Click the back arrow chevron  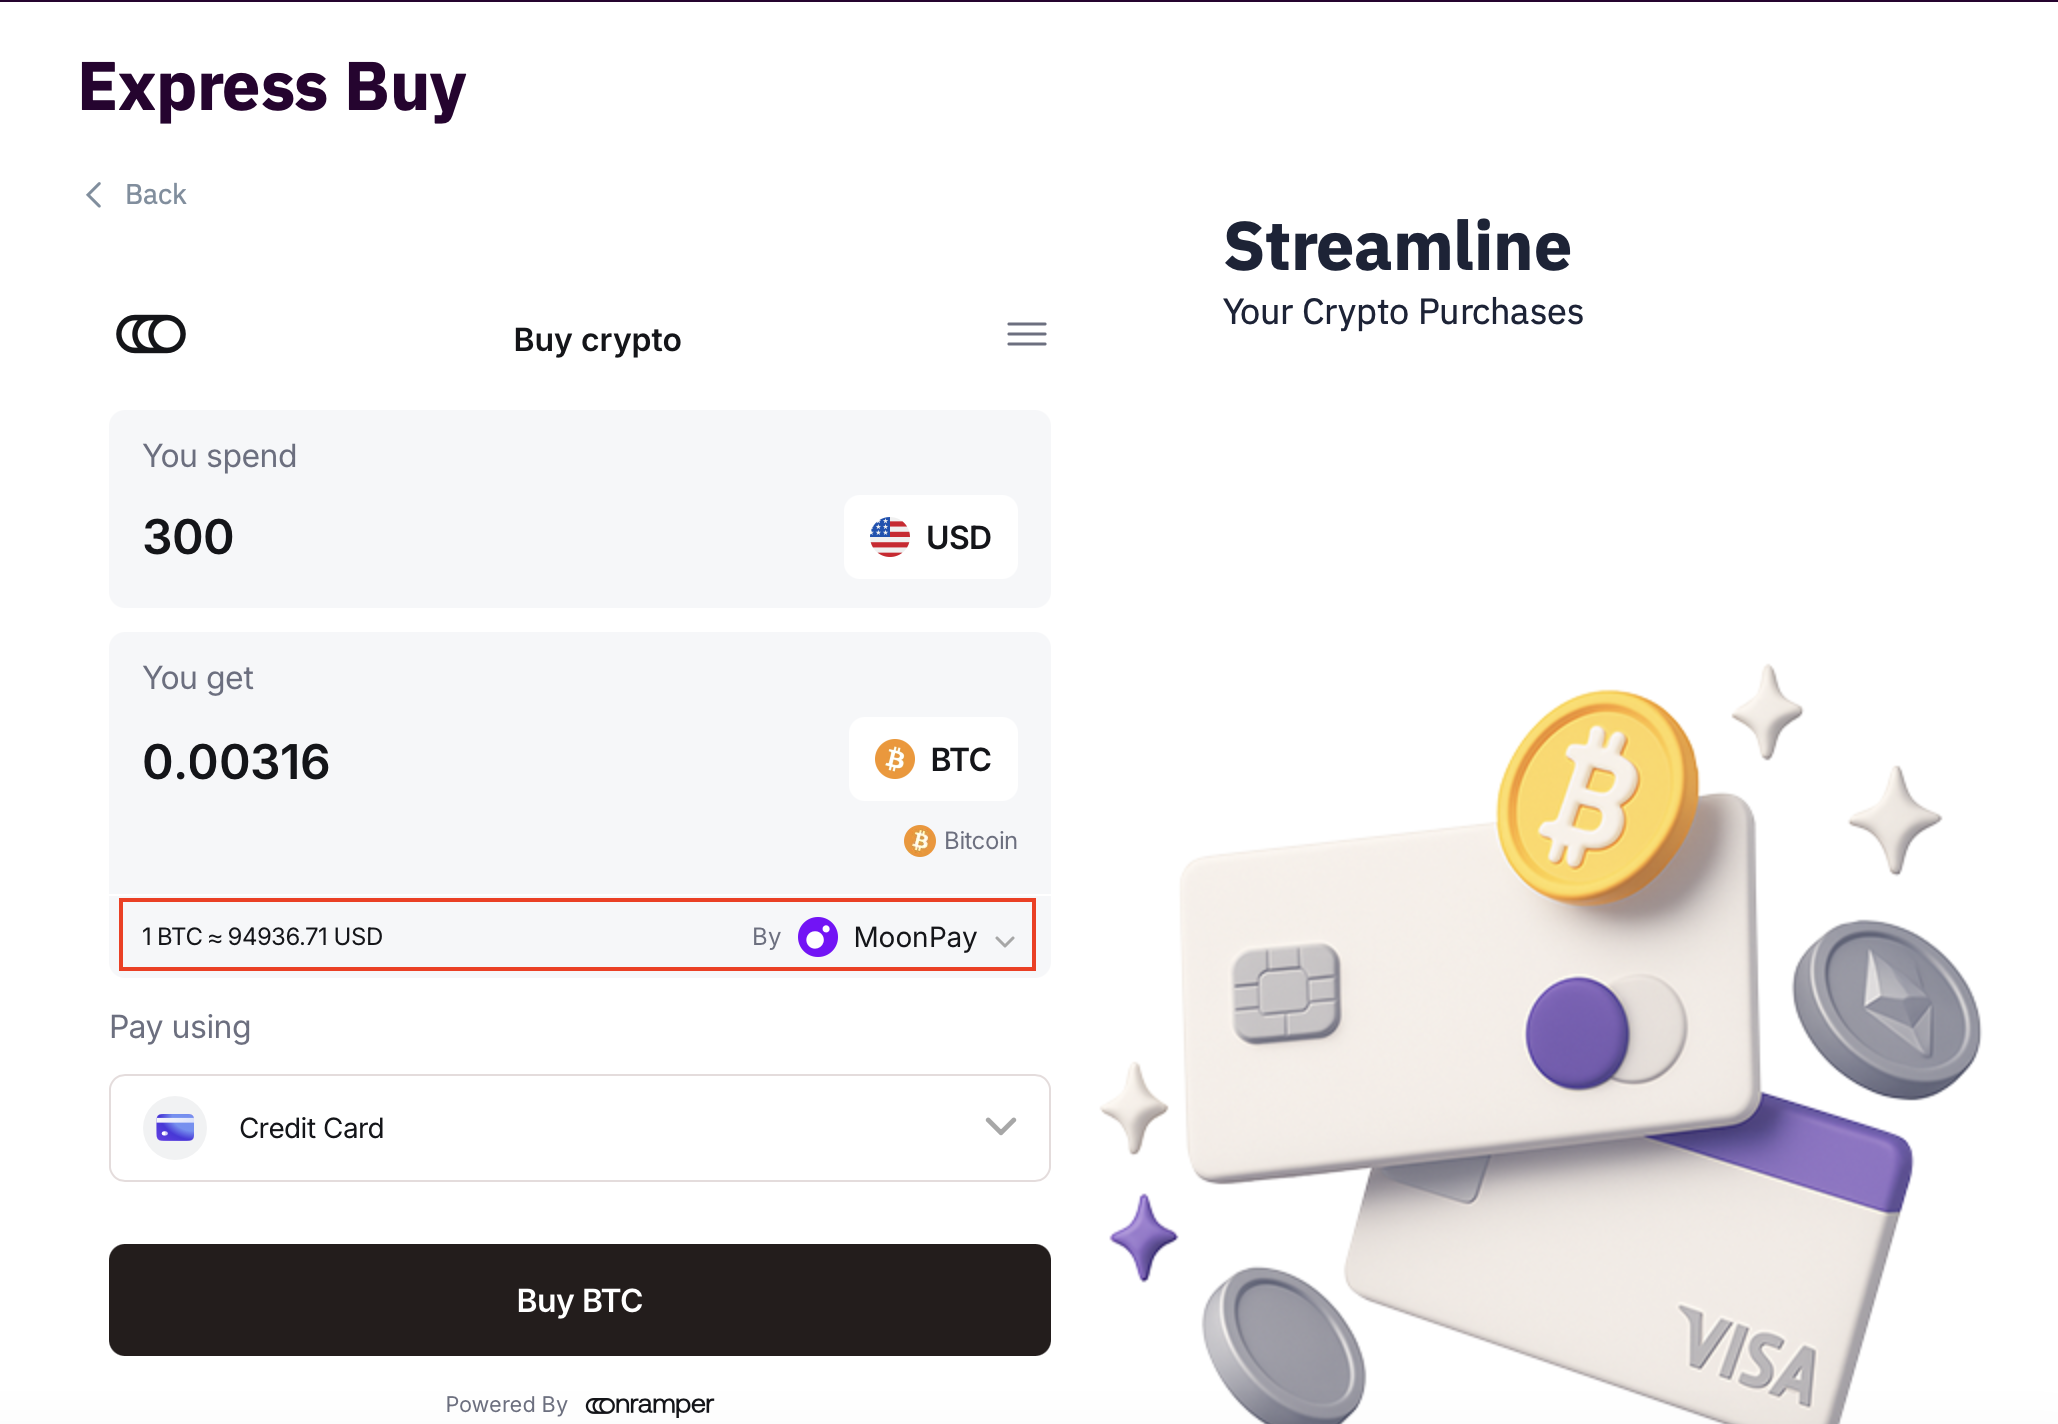pyautogui.click(x=94, y=195)
